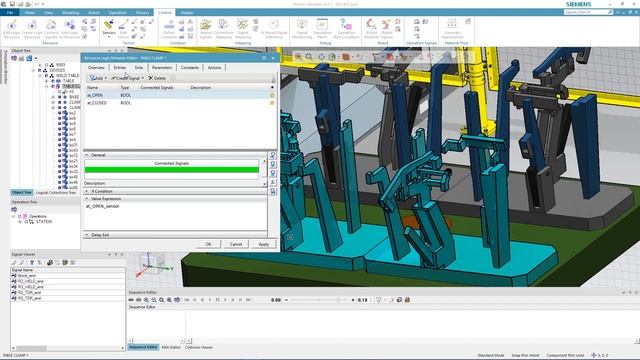Open Path Editor tab
This screenshot has width=640, height=360.
coord(171,347)
